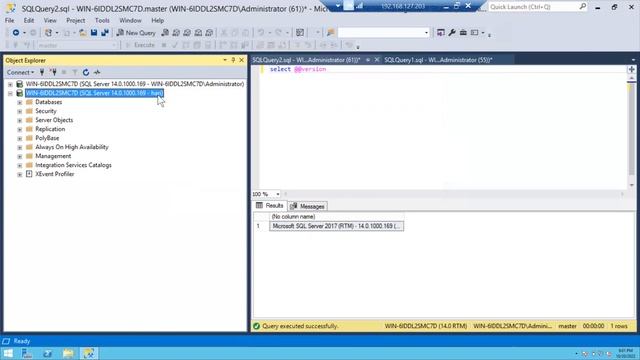
Task: Expand the XEvent Profiler node
Action: (x=20, y=174)
